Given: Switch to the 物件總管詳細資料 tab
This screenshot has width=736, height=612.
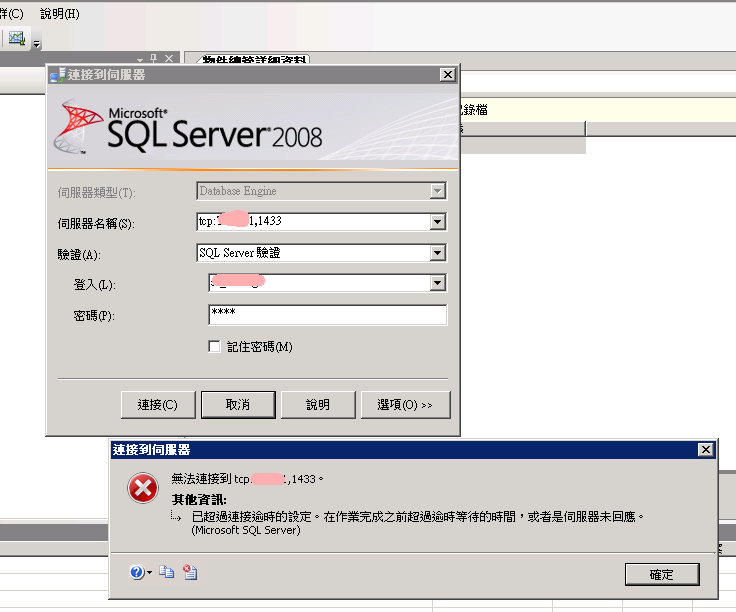Looking at the screenshot, I should coord(253,59).
